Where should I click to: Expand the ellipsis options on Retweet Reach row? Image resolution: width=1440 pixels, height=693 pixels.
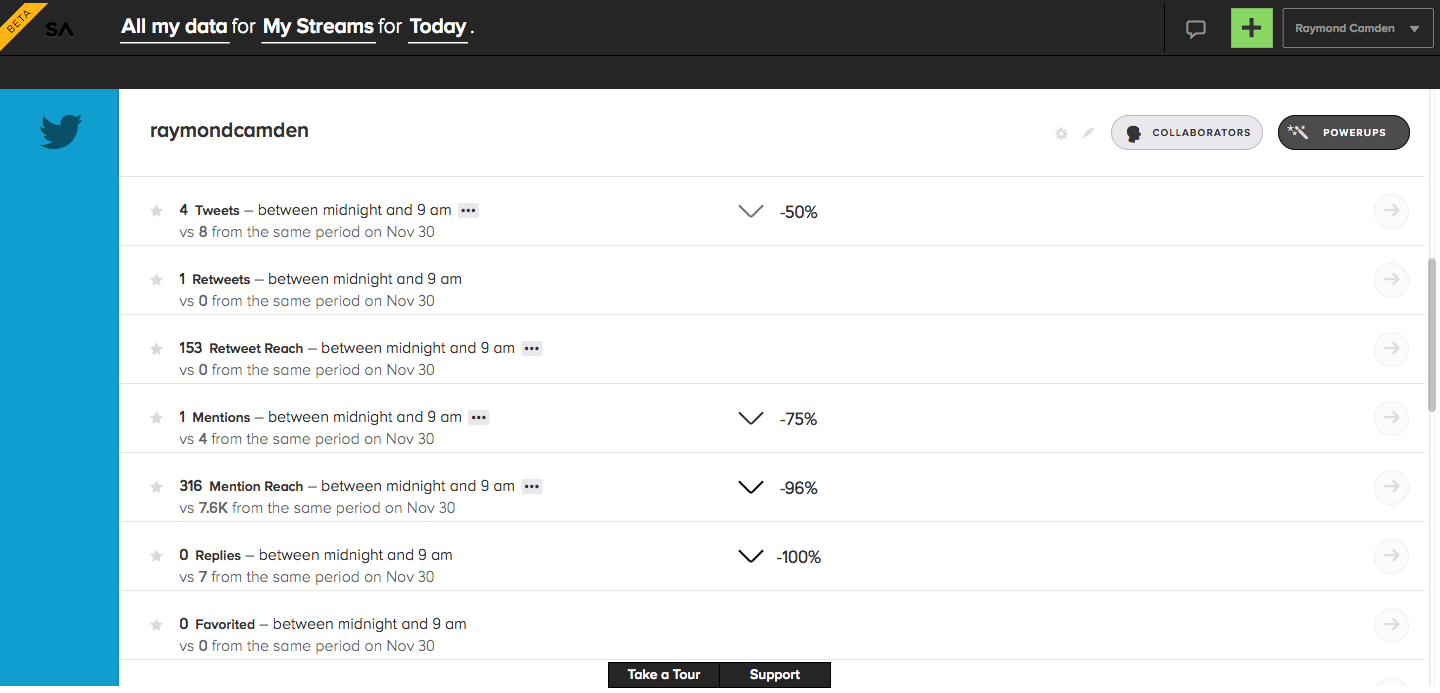(532, 348)
